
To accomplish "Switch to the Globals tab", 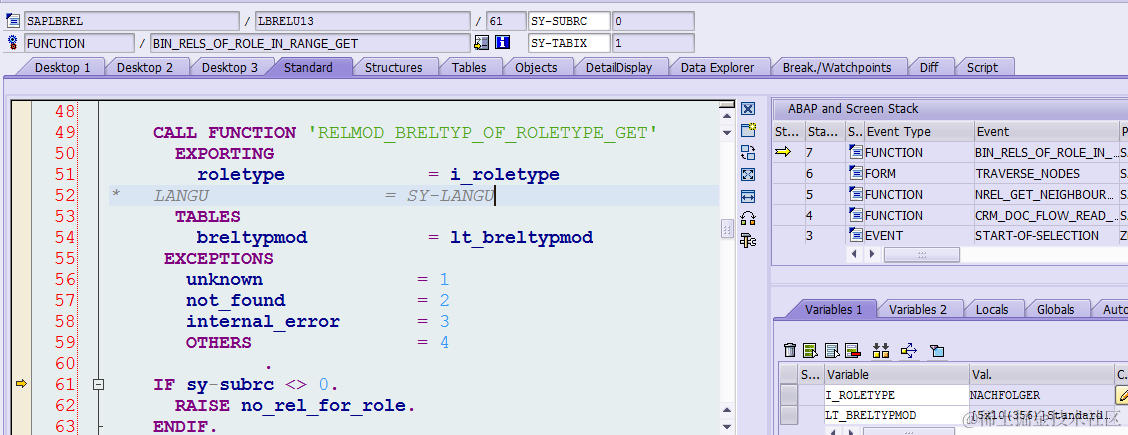I will coord(1055,310).
